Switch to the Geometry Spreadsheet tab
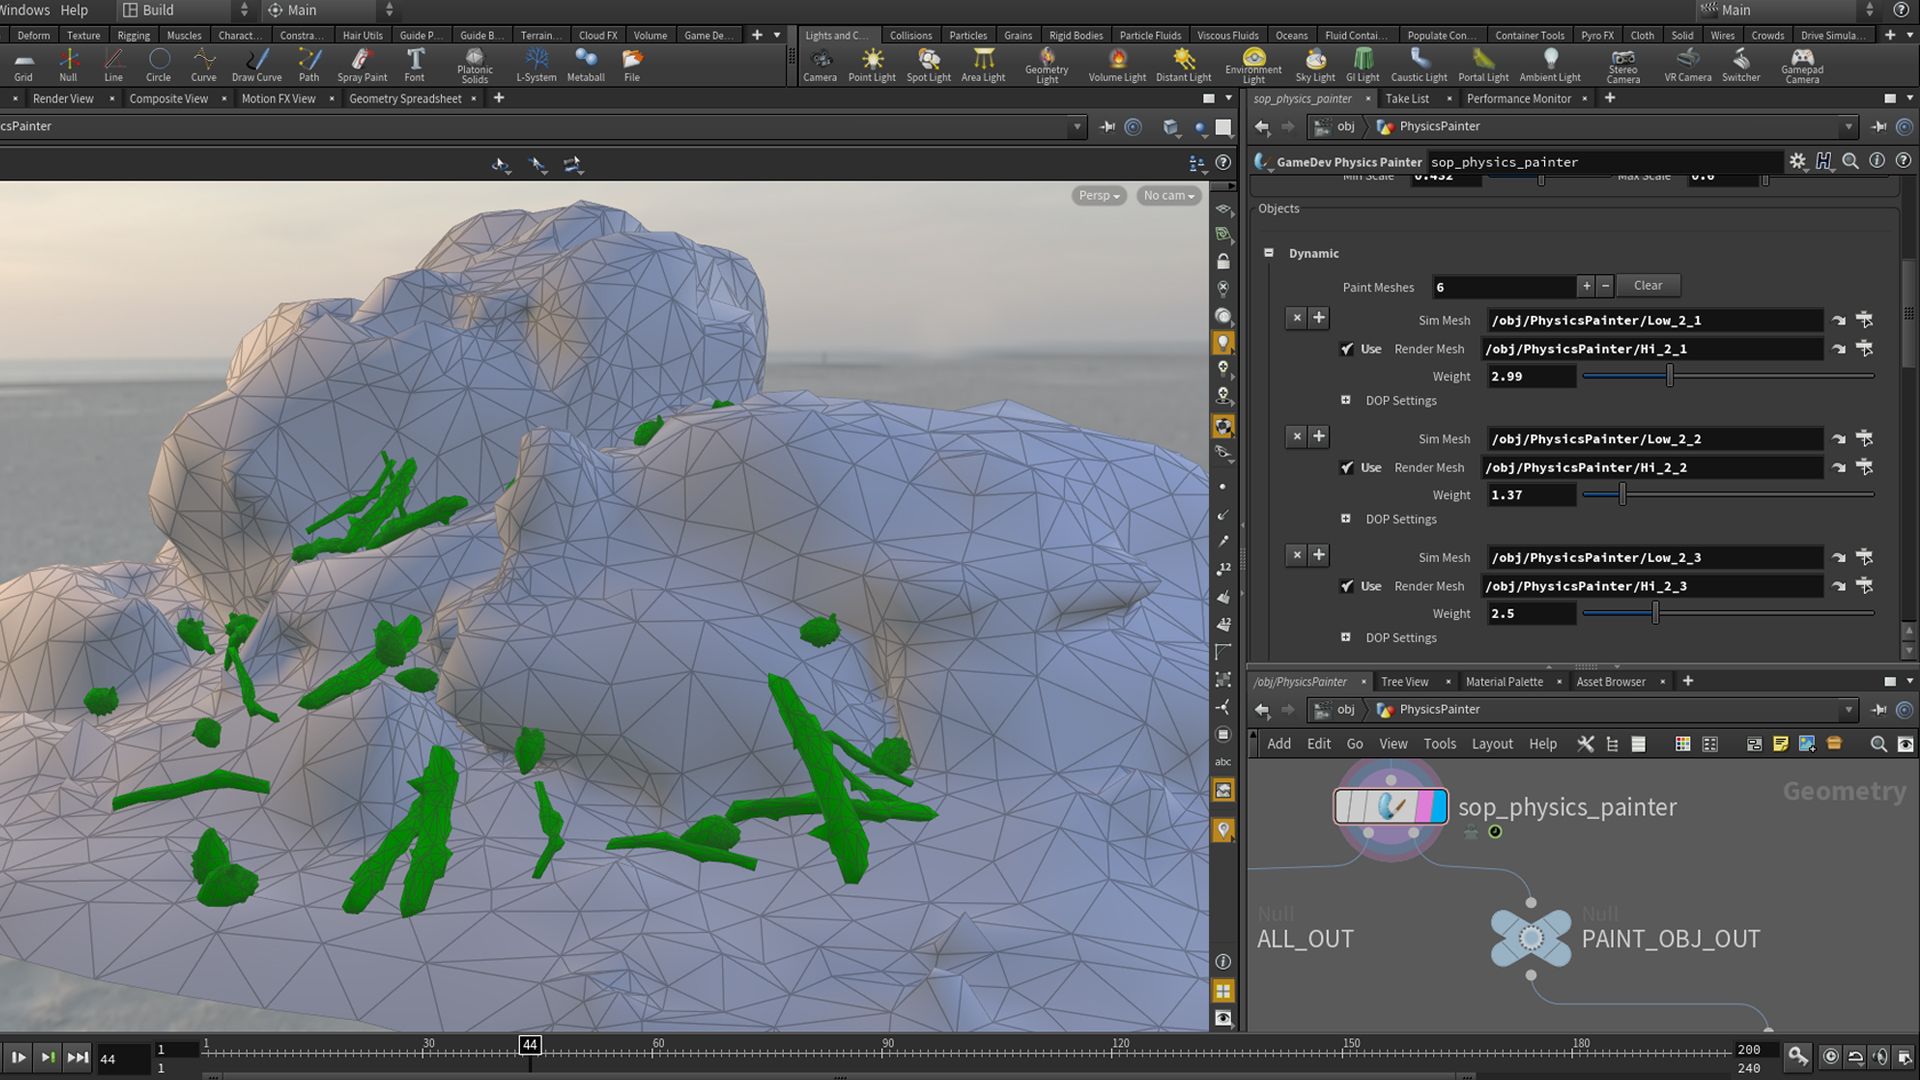 coord(405,98)
